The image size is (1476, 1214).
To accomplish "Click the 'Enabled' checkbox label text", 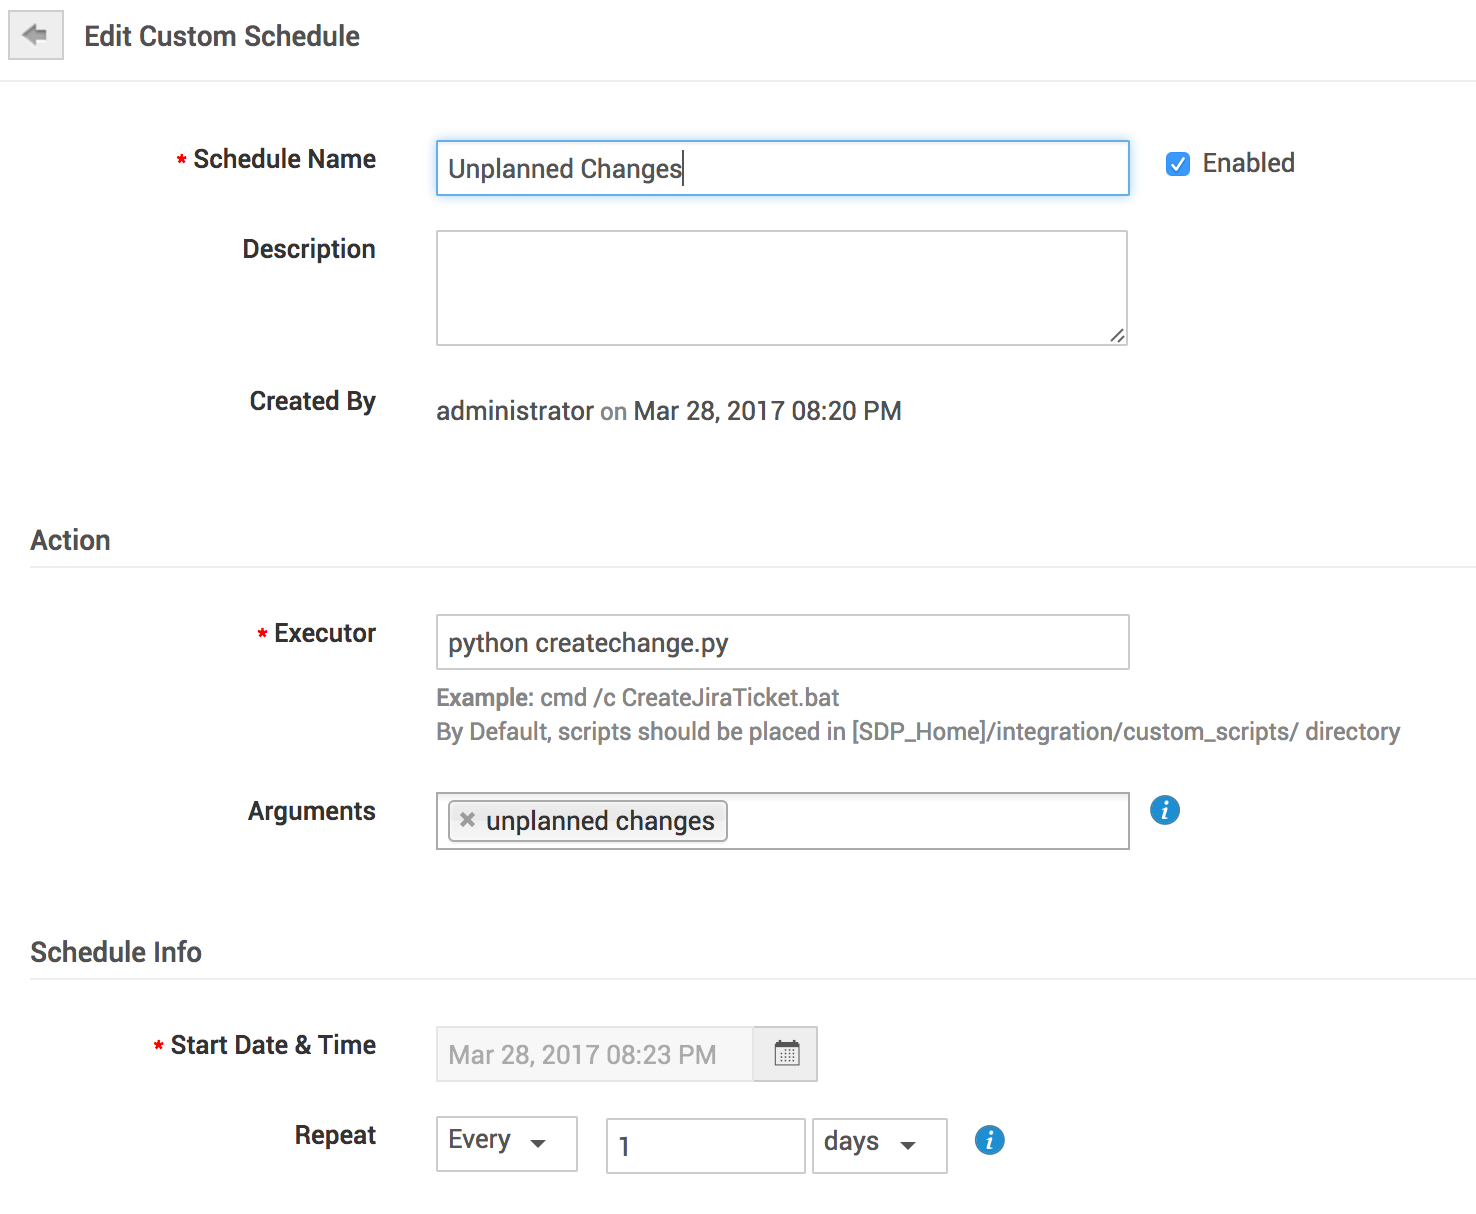I will [x=1248, y=163].
